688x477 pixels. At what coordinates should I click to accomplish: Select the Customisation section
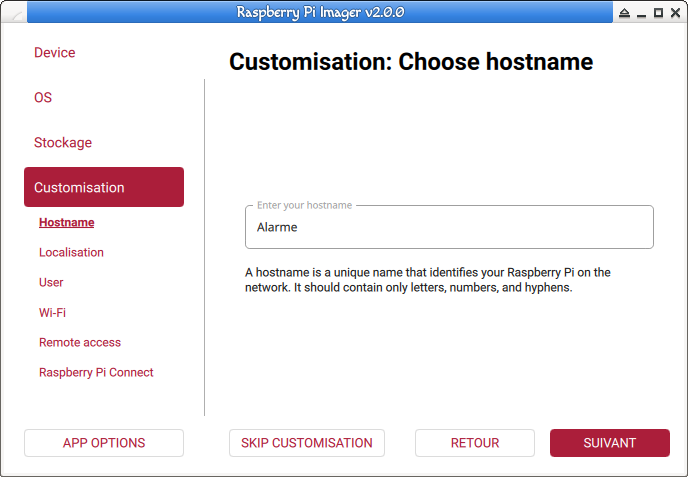pyautogui.click(x=104, y=187)
